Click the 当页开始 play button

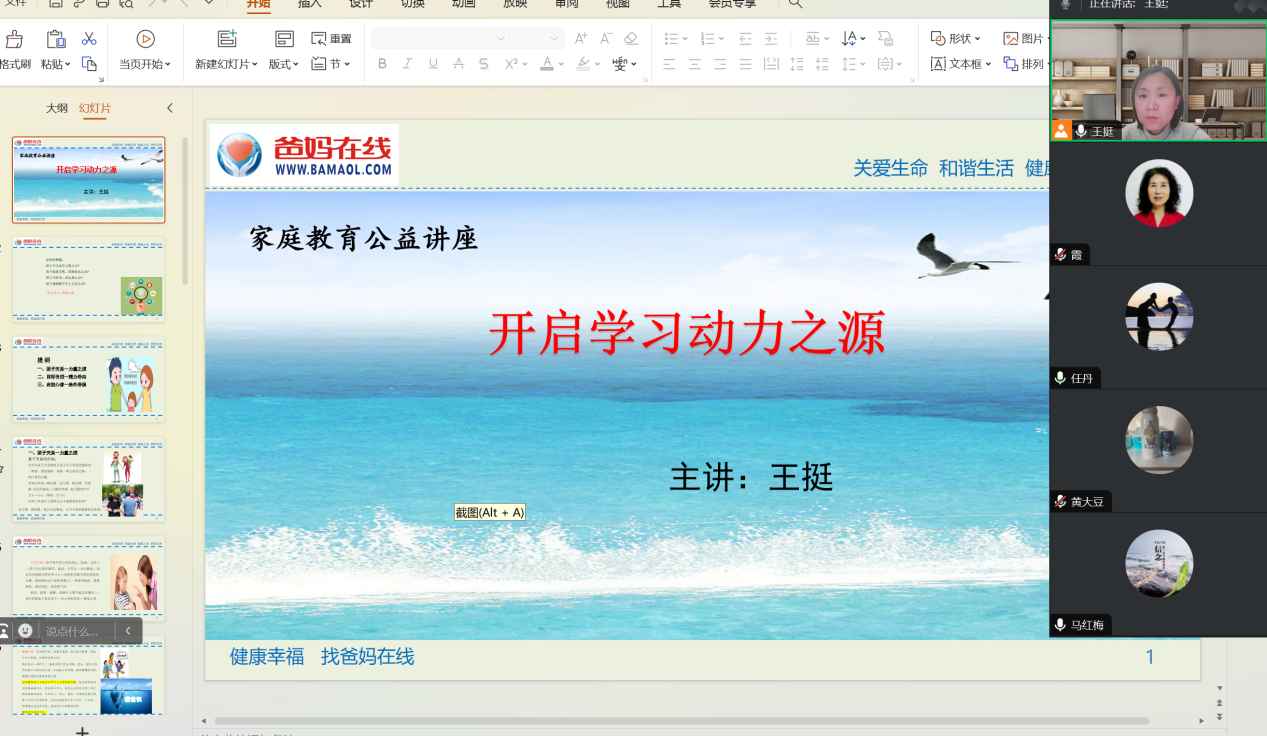pos(145,40)
